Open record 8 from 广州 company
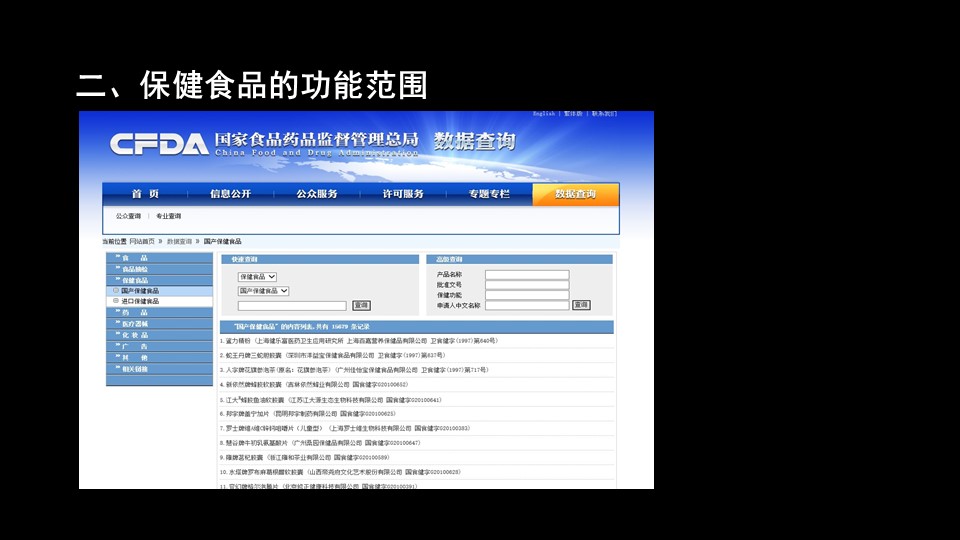The width and height of the screenshot is (960, 540). (320, 443)
